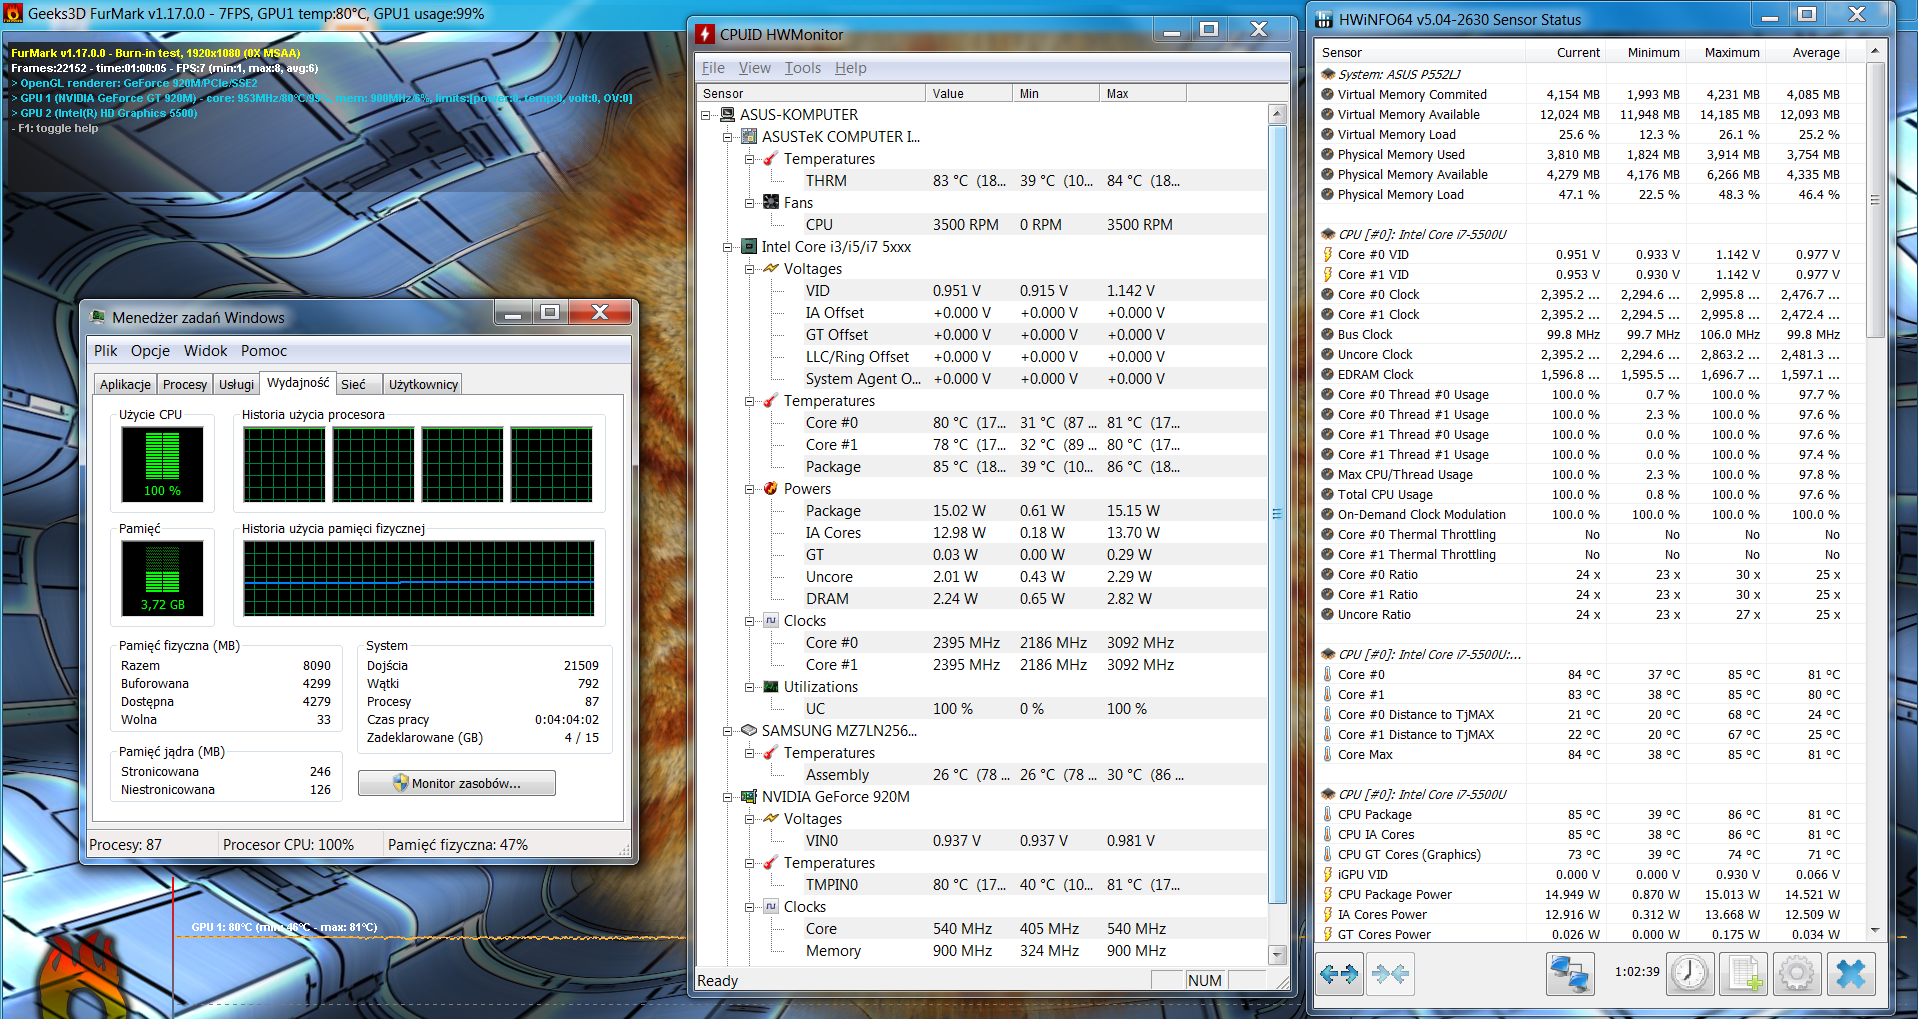Open the Widok menu in Task Manager

pyautogui.click(x=206, y=351)
